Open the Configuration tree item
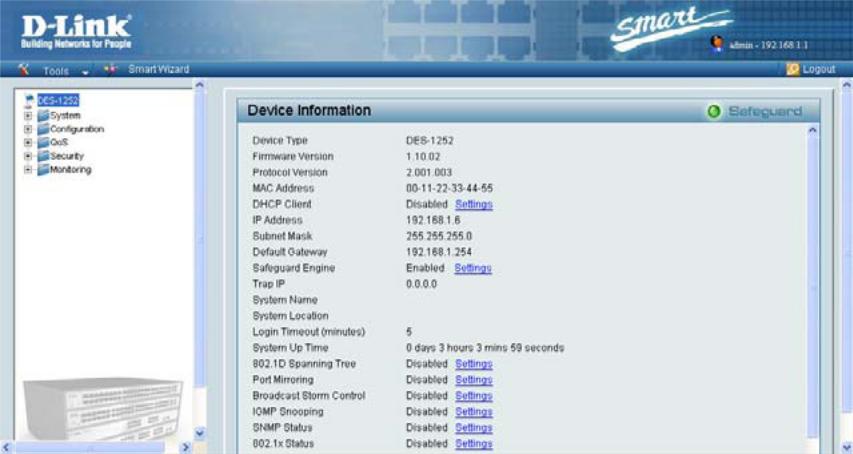Viewport: 853px width, 454px height. click(x=77, y=129)
